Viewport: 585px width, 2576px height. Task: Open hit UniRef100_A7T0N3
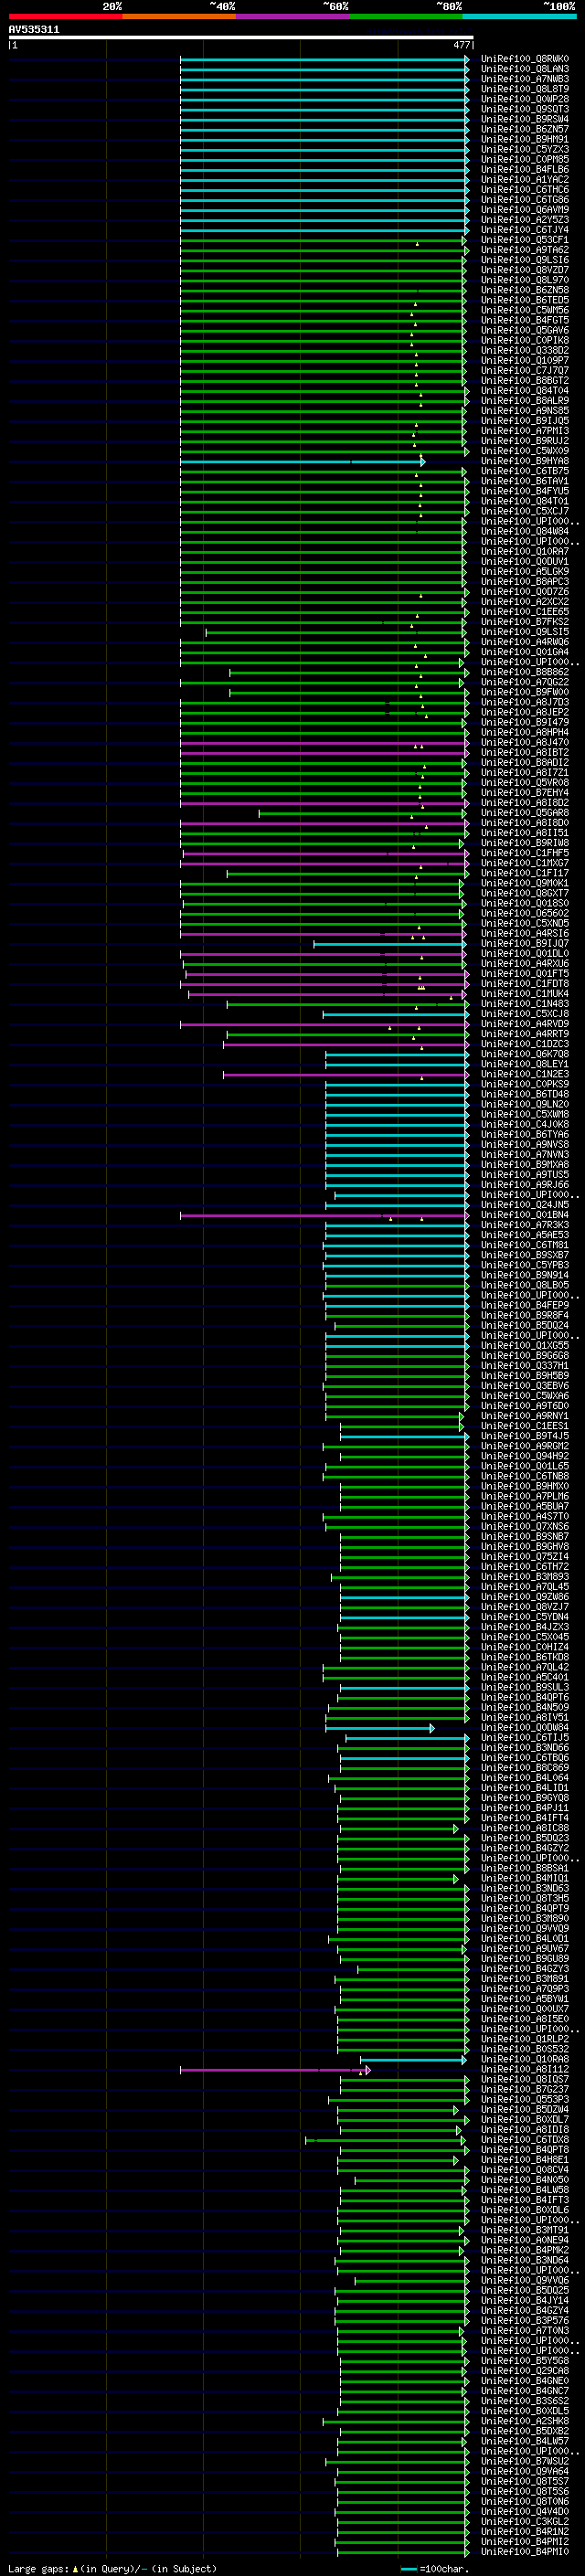click(x=524, y=2331)
